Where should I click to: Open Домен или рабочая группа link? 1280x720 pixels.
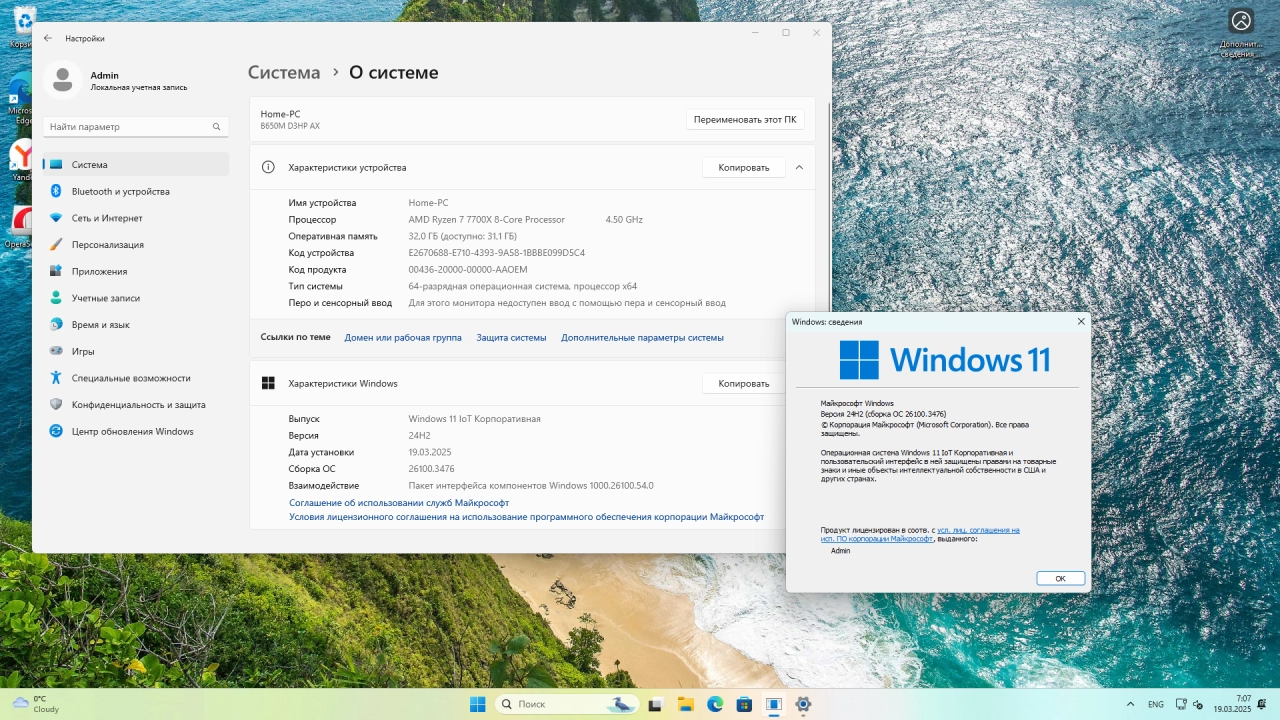pyautogui.click(x=403, y=338)
